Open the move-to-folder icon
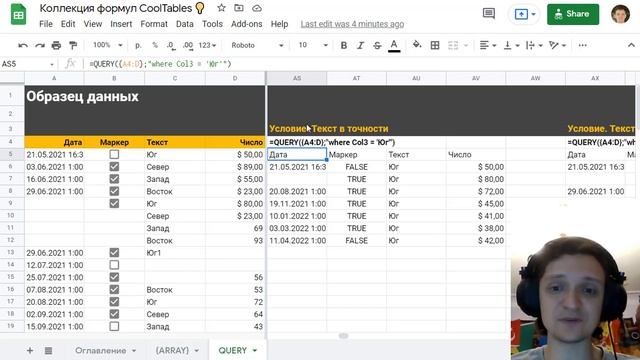Viewport: 640px width, 360px height. click(x=239, y=8)
